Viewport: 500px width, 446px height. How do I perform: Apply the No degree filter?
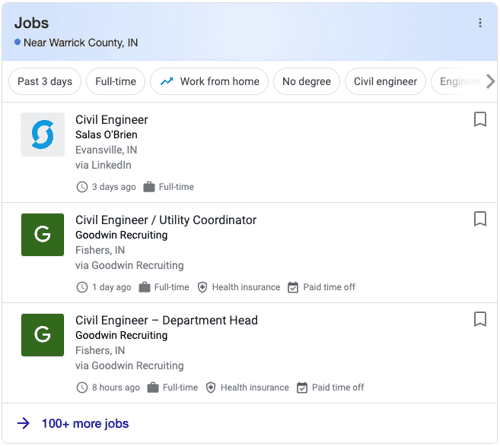click(x=307, y=81)
